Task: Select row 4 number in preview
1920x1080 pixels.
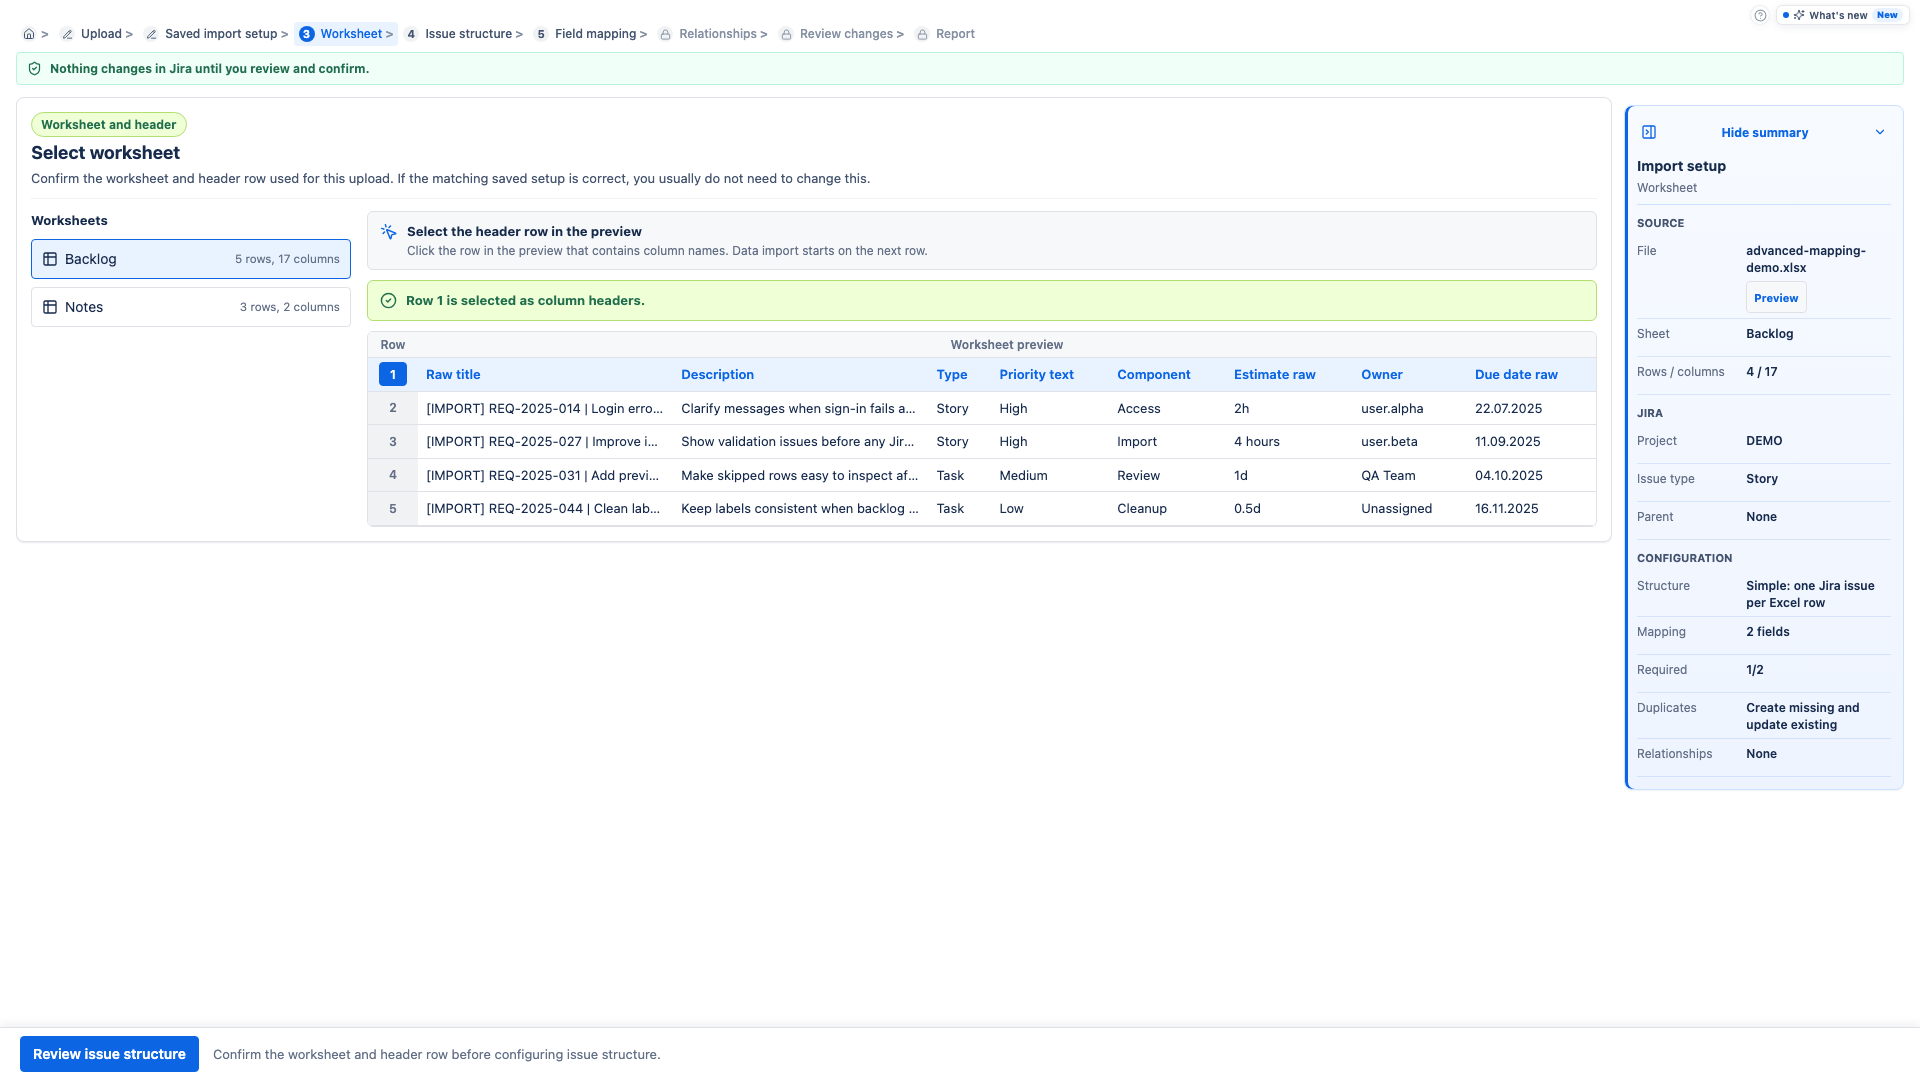Action: click(x=393, y=475)
